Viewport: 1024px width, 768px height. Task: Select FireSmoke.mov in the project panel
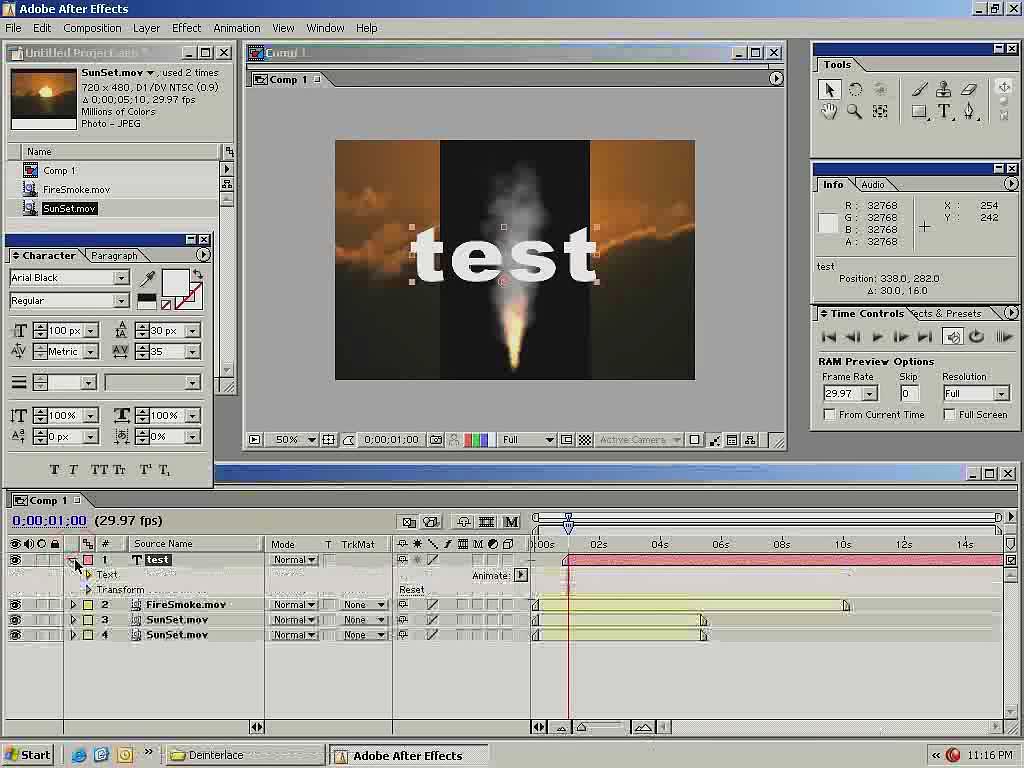76,189
